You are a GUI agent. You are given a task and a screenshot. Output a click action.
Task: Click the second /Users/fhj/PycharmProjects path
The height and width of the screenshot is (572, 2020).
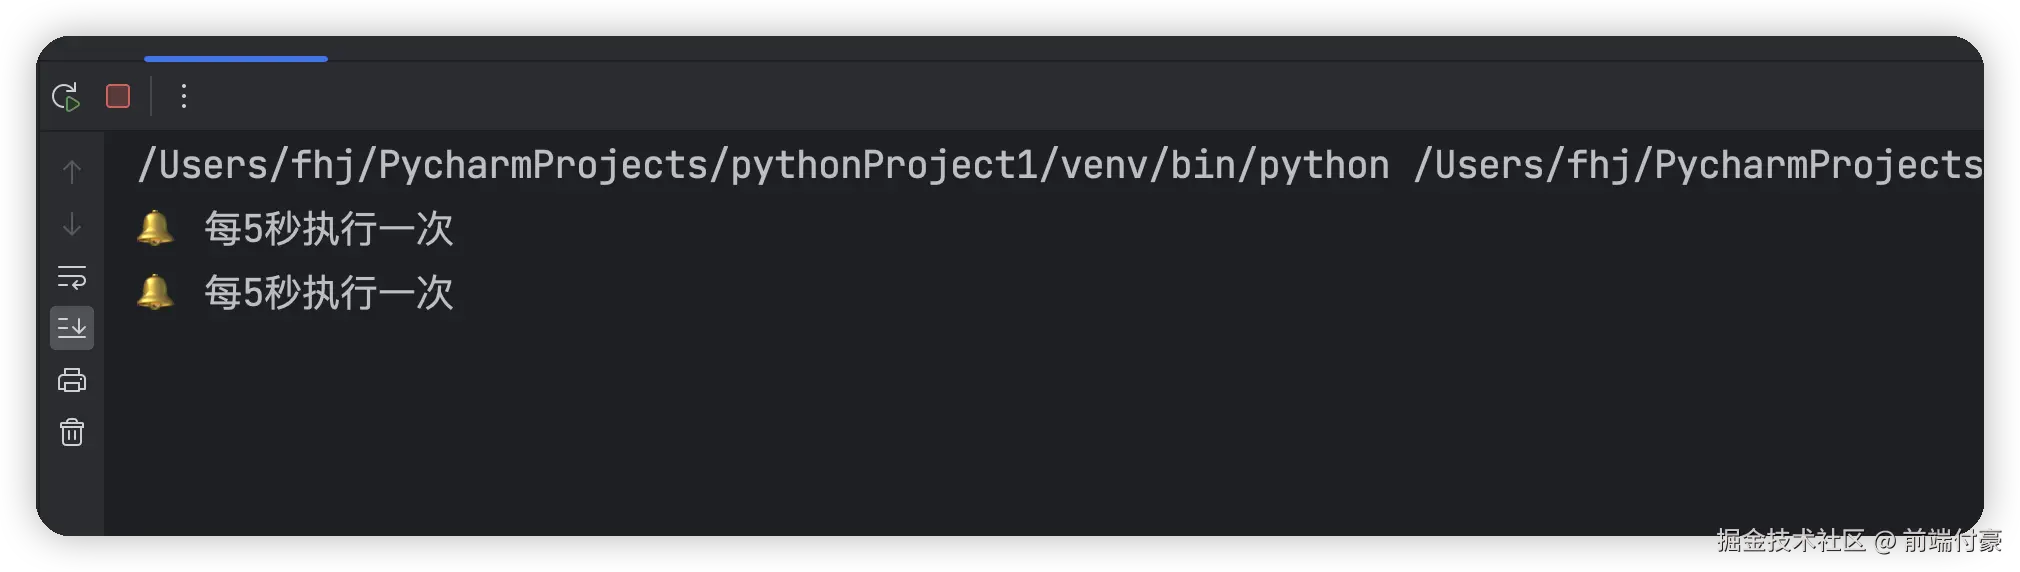tap(1697, 165)
